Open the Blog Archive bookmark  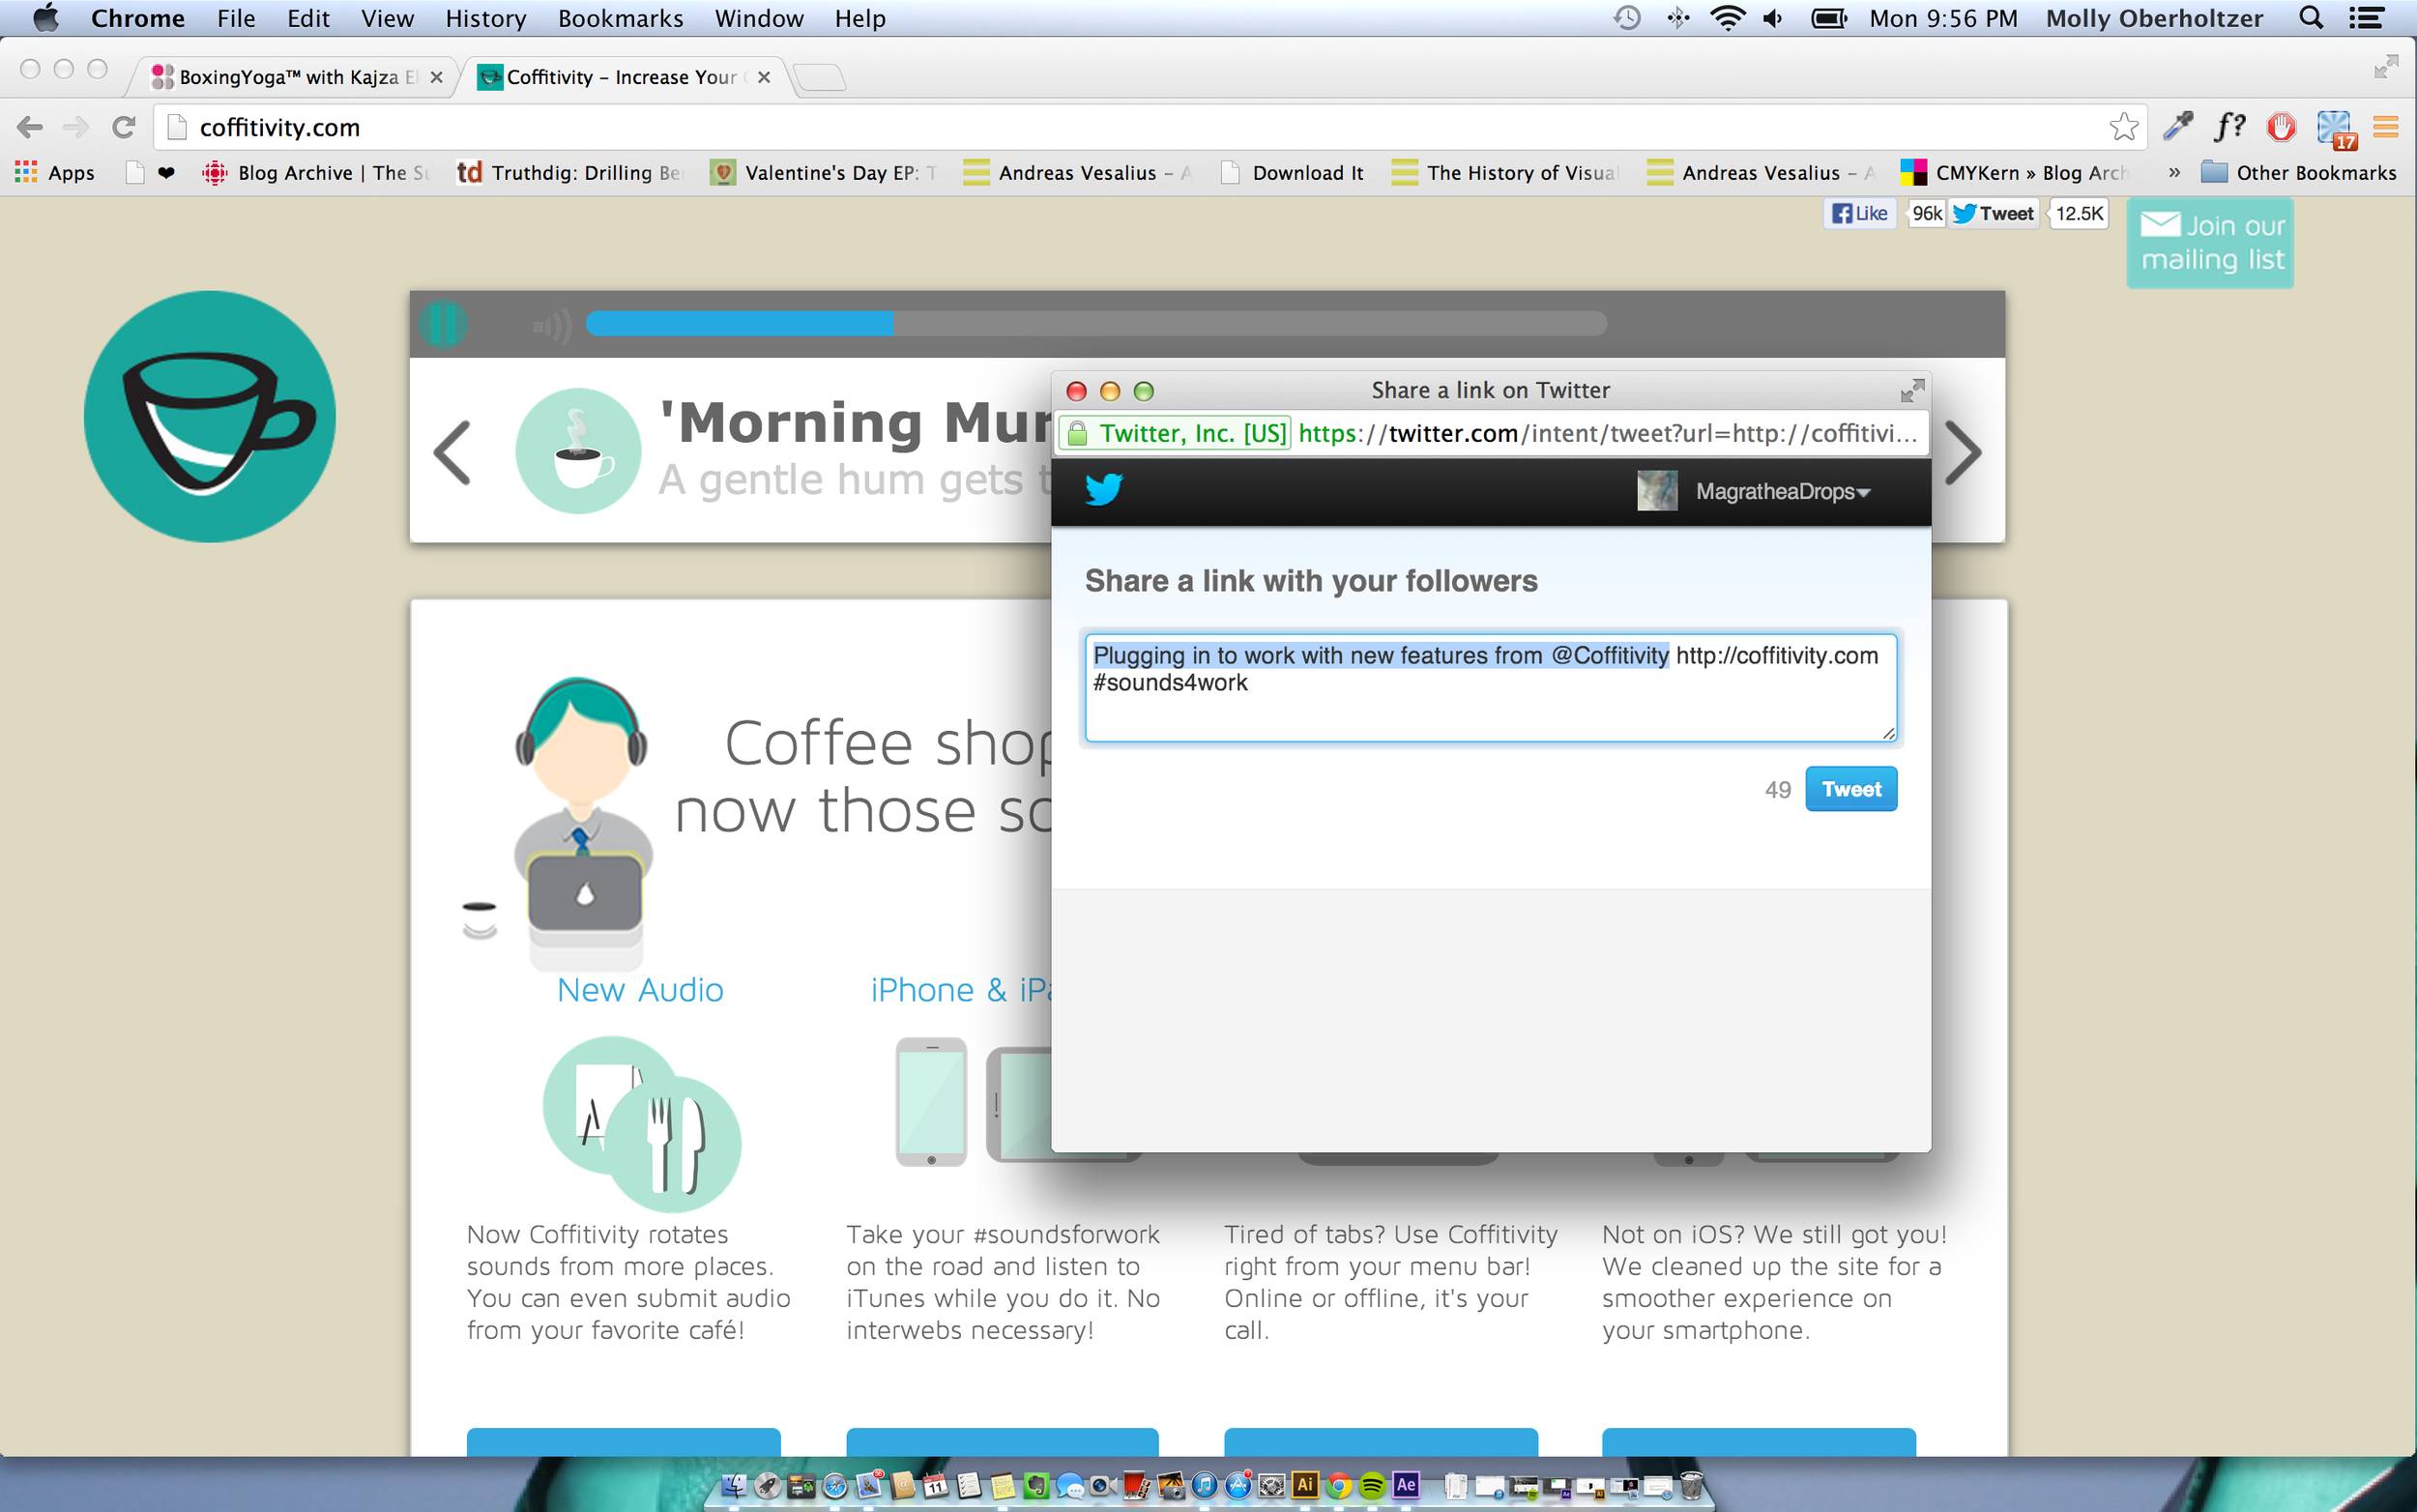[x=315, y=172]
